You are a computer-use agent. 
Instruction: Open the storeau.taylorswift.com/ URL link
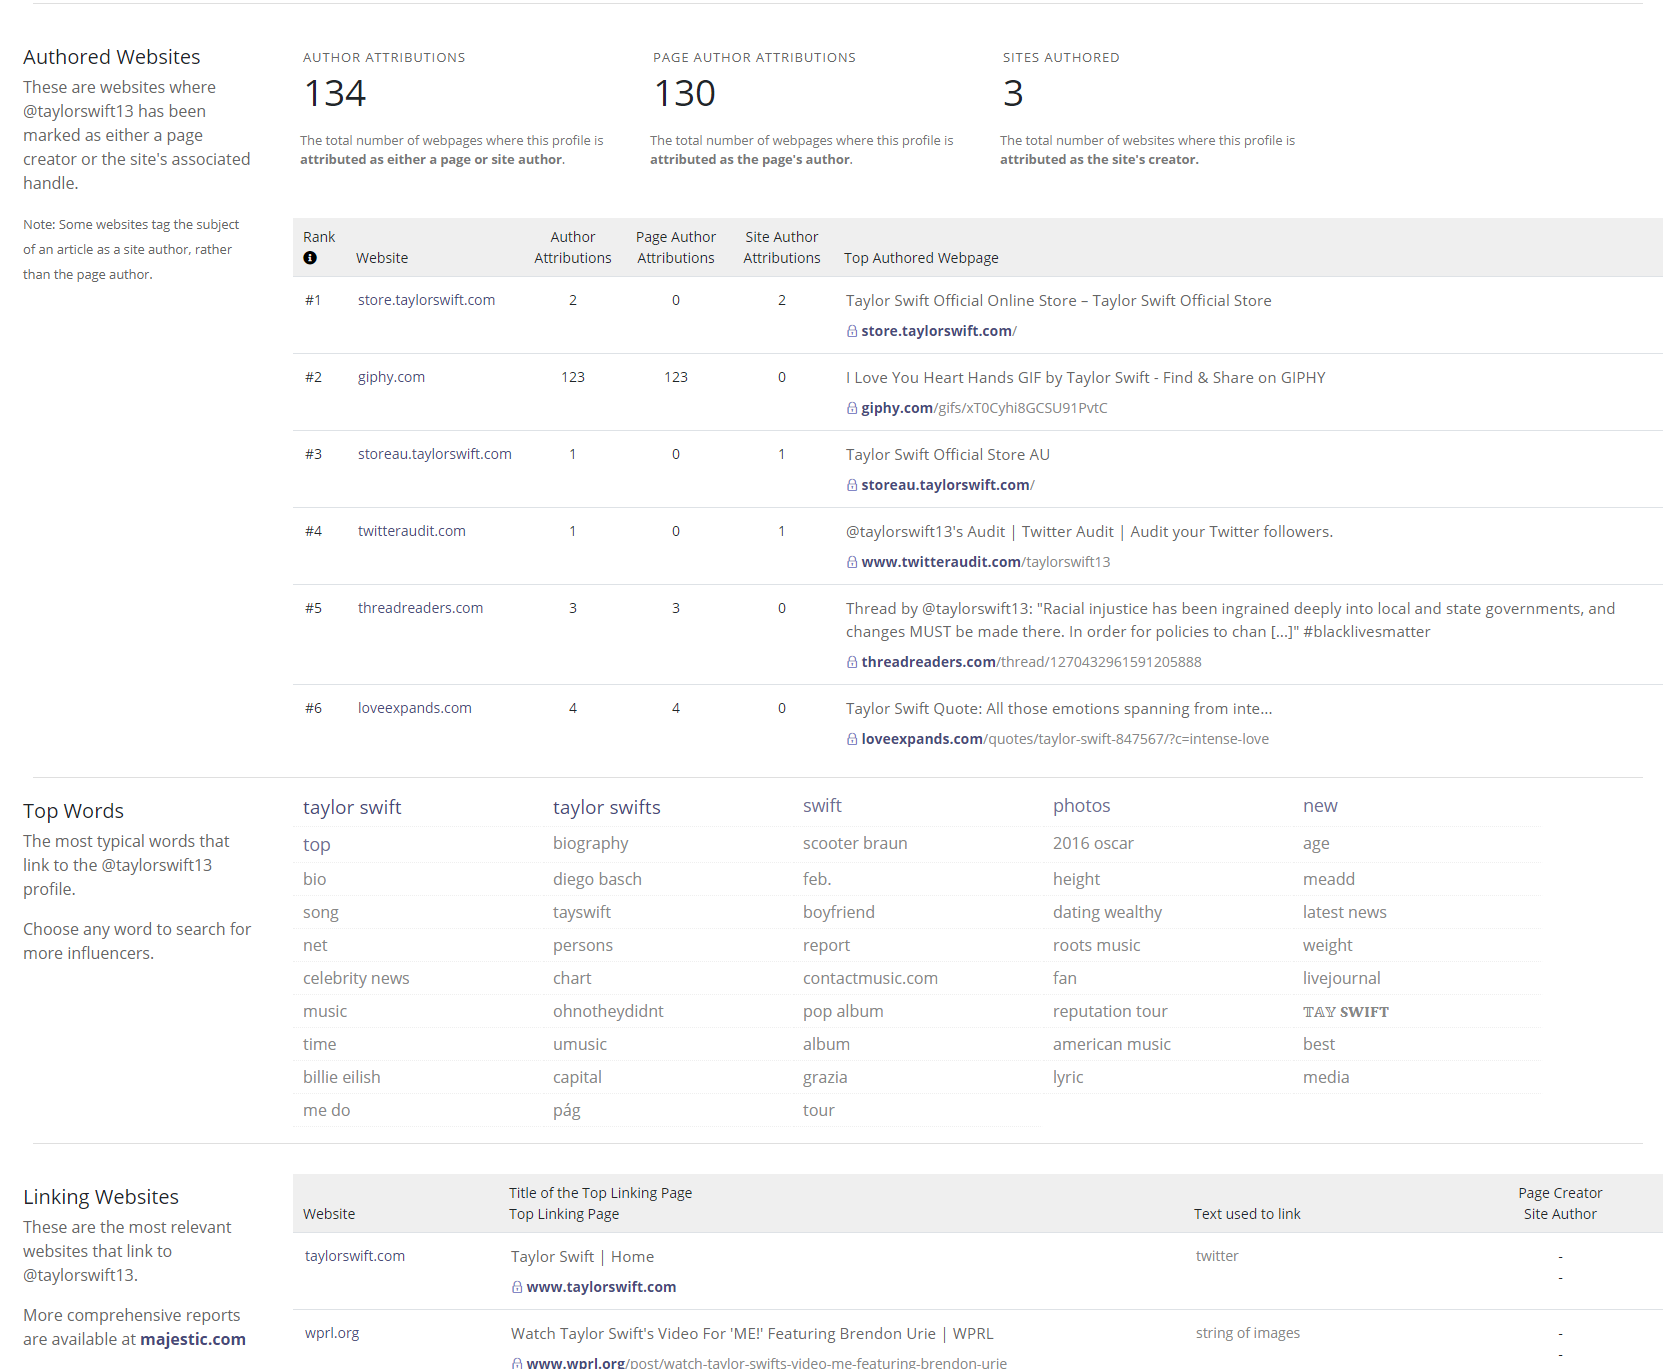(x=948, y=485)
